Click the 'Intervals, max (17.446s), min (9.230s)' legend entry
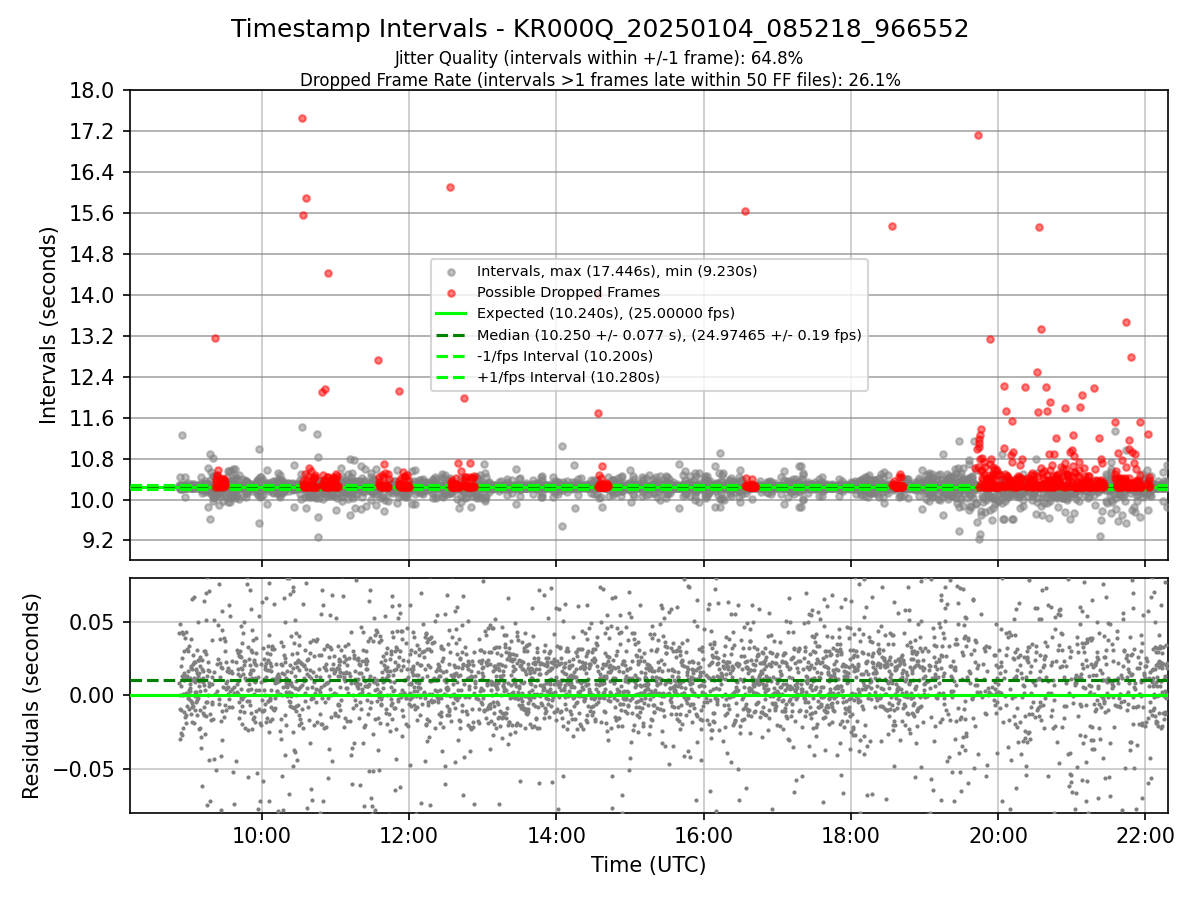Image resolution: width=1200 pixels, height=900 pixels. click(x=617, y=271)
